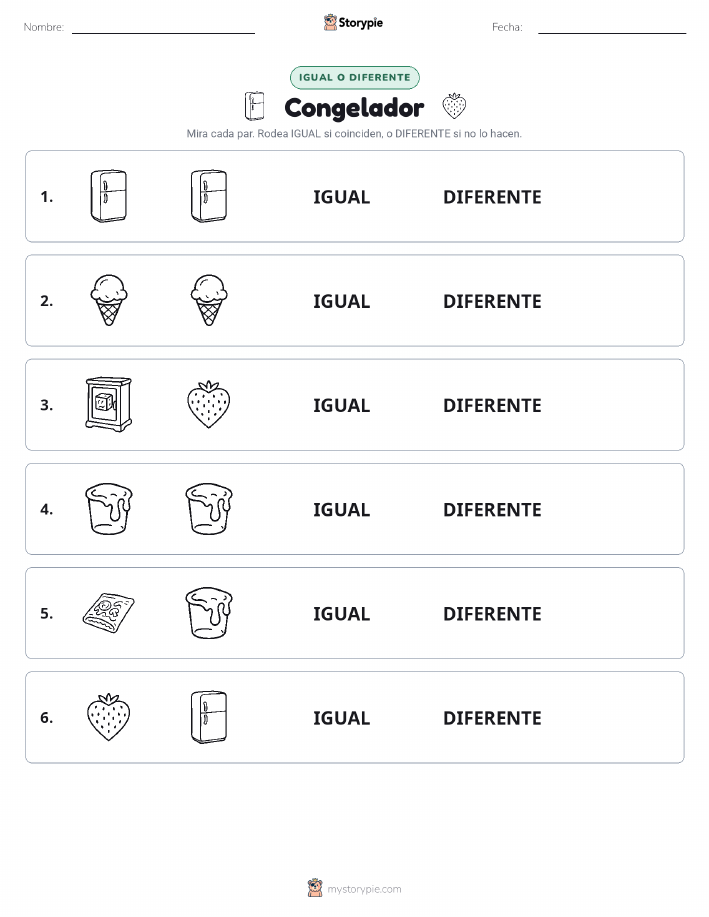
Task: Click the strawberry icon beside Congelador title
Action: pyautogui.click(x=454, y=106)
